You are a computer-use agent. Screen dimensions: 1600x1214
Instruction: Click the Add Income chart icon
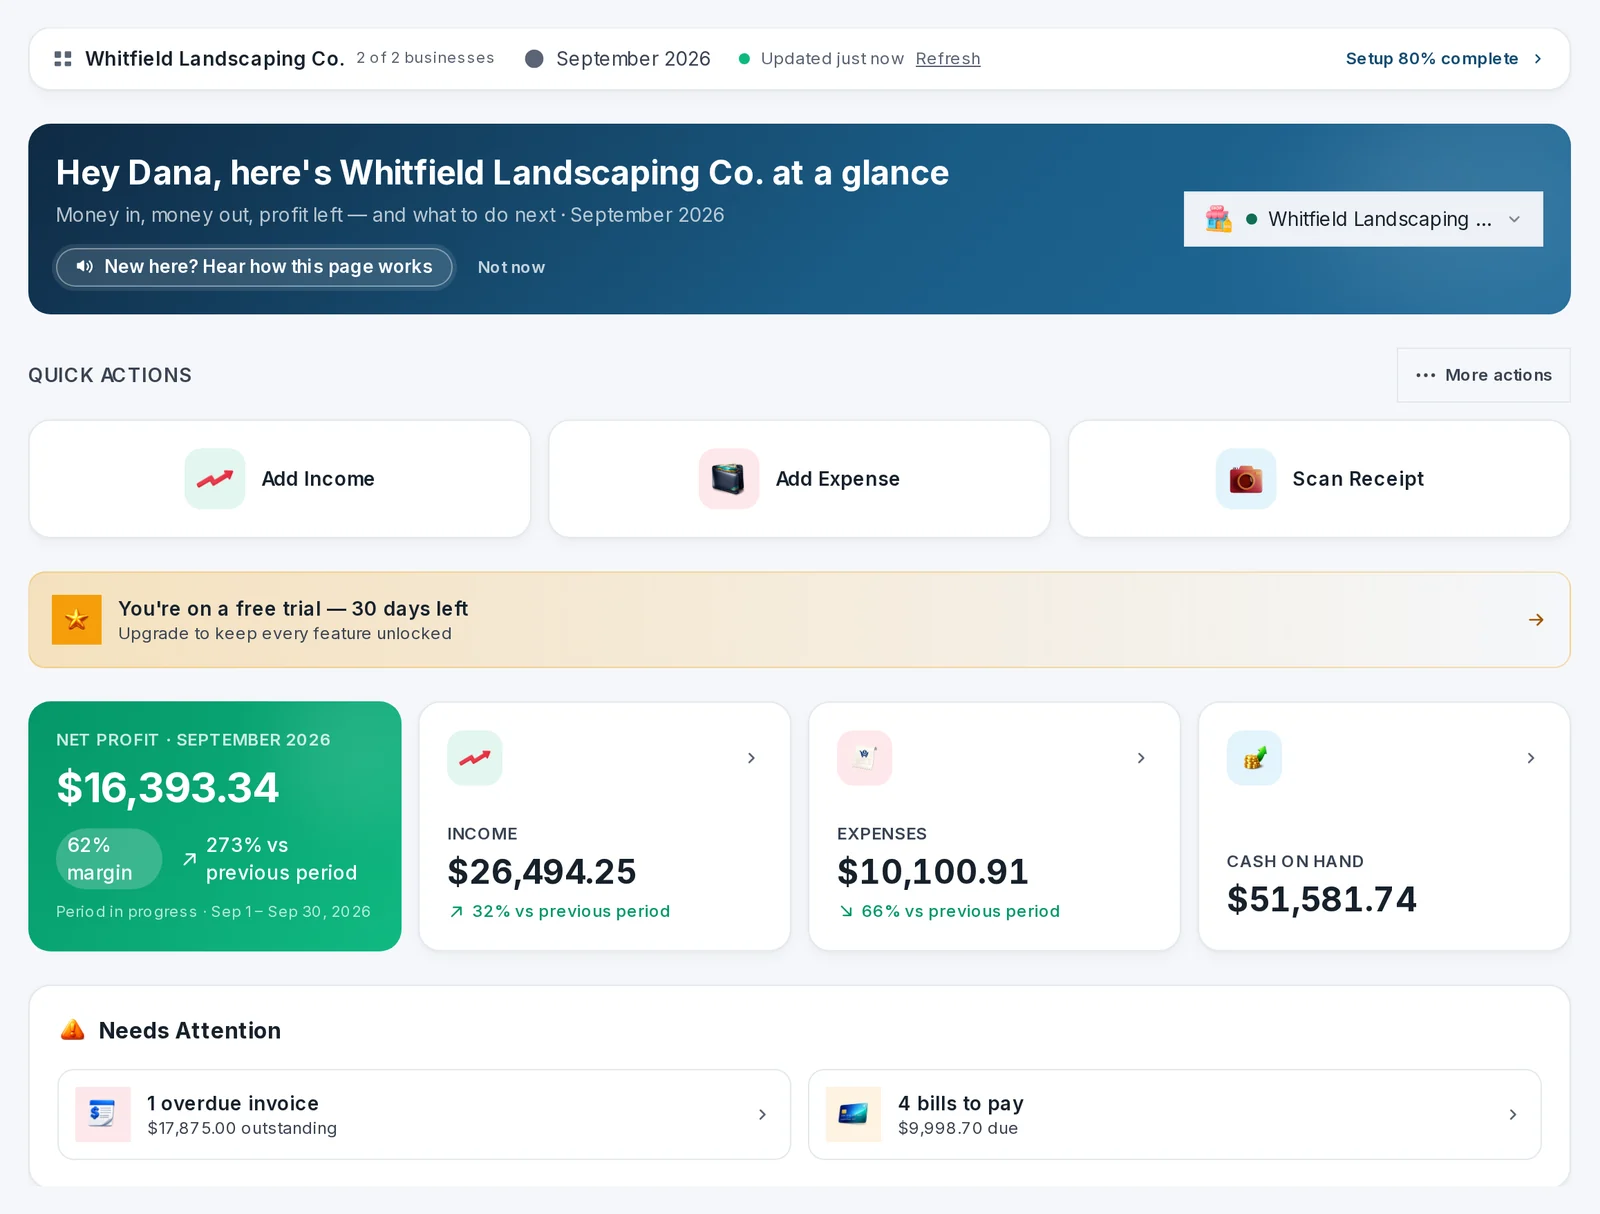(215, 479)
